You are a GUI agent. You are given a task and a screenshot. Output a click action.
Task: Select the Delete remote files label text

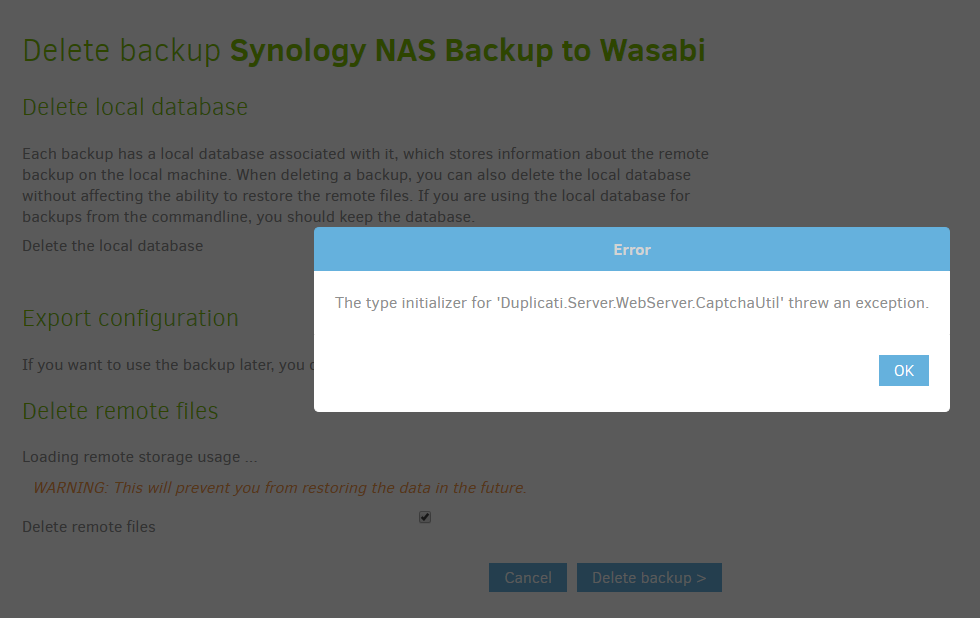click(x=88, y=526)
